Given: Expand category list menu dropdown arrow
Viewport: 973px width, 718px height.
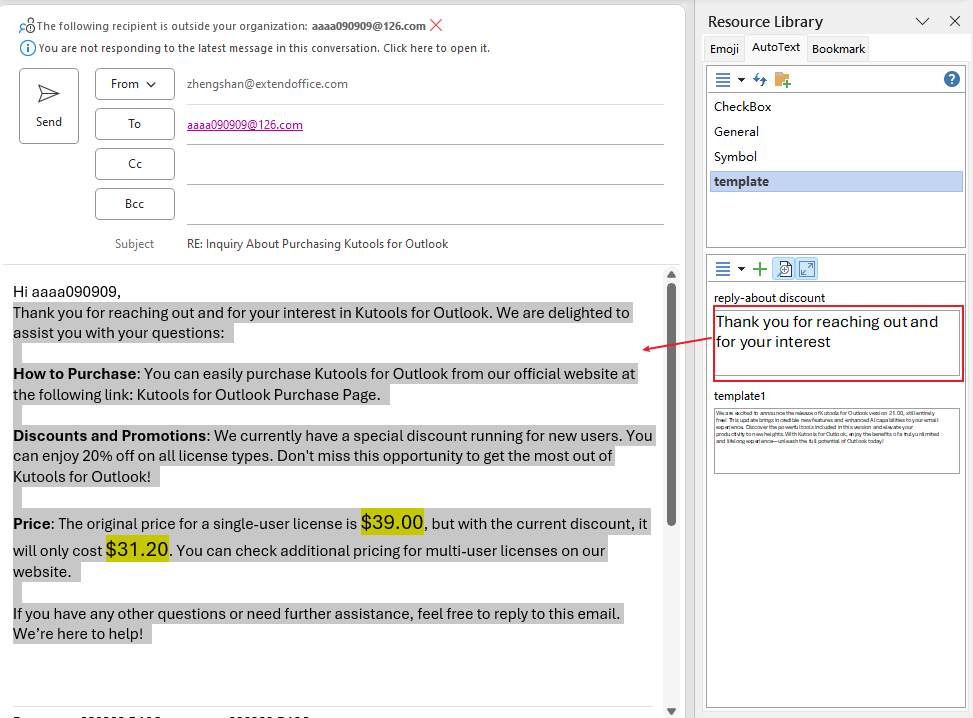Looking at the screenshot, I should click(741, 80).
